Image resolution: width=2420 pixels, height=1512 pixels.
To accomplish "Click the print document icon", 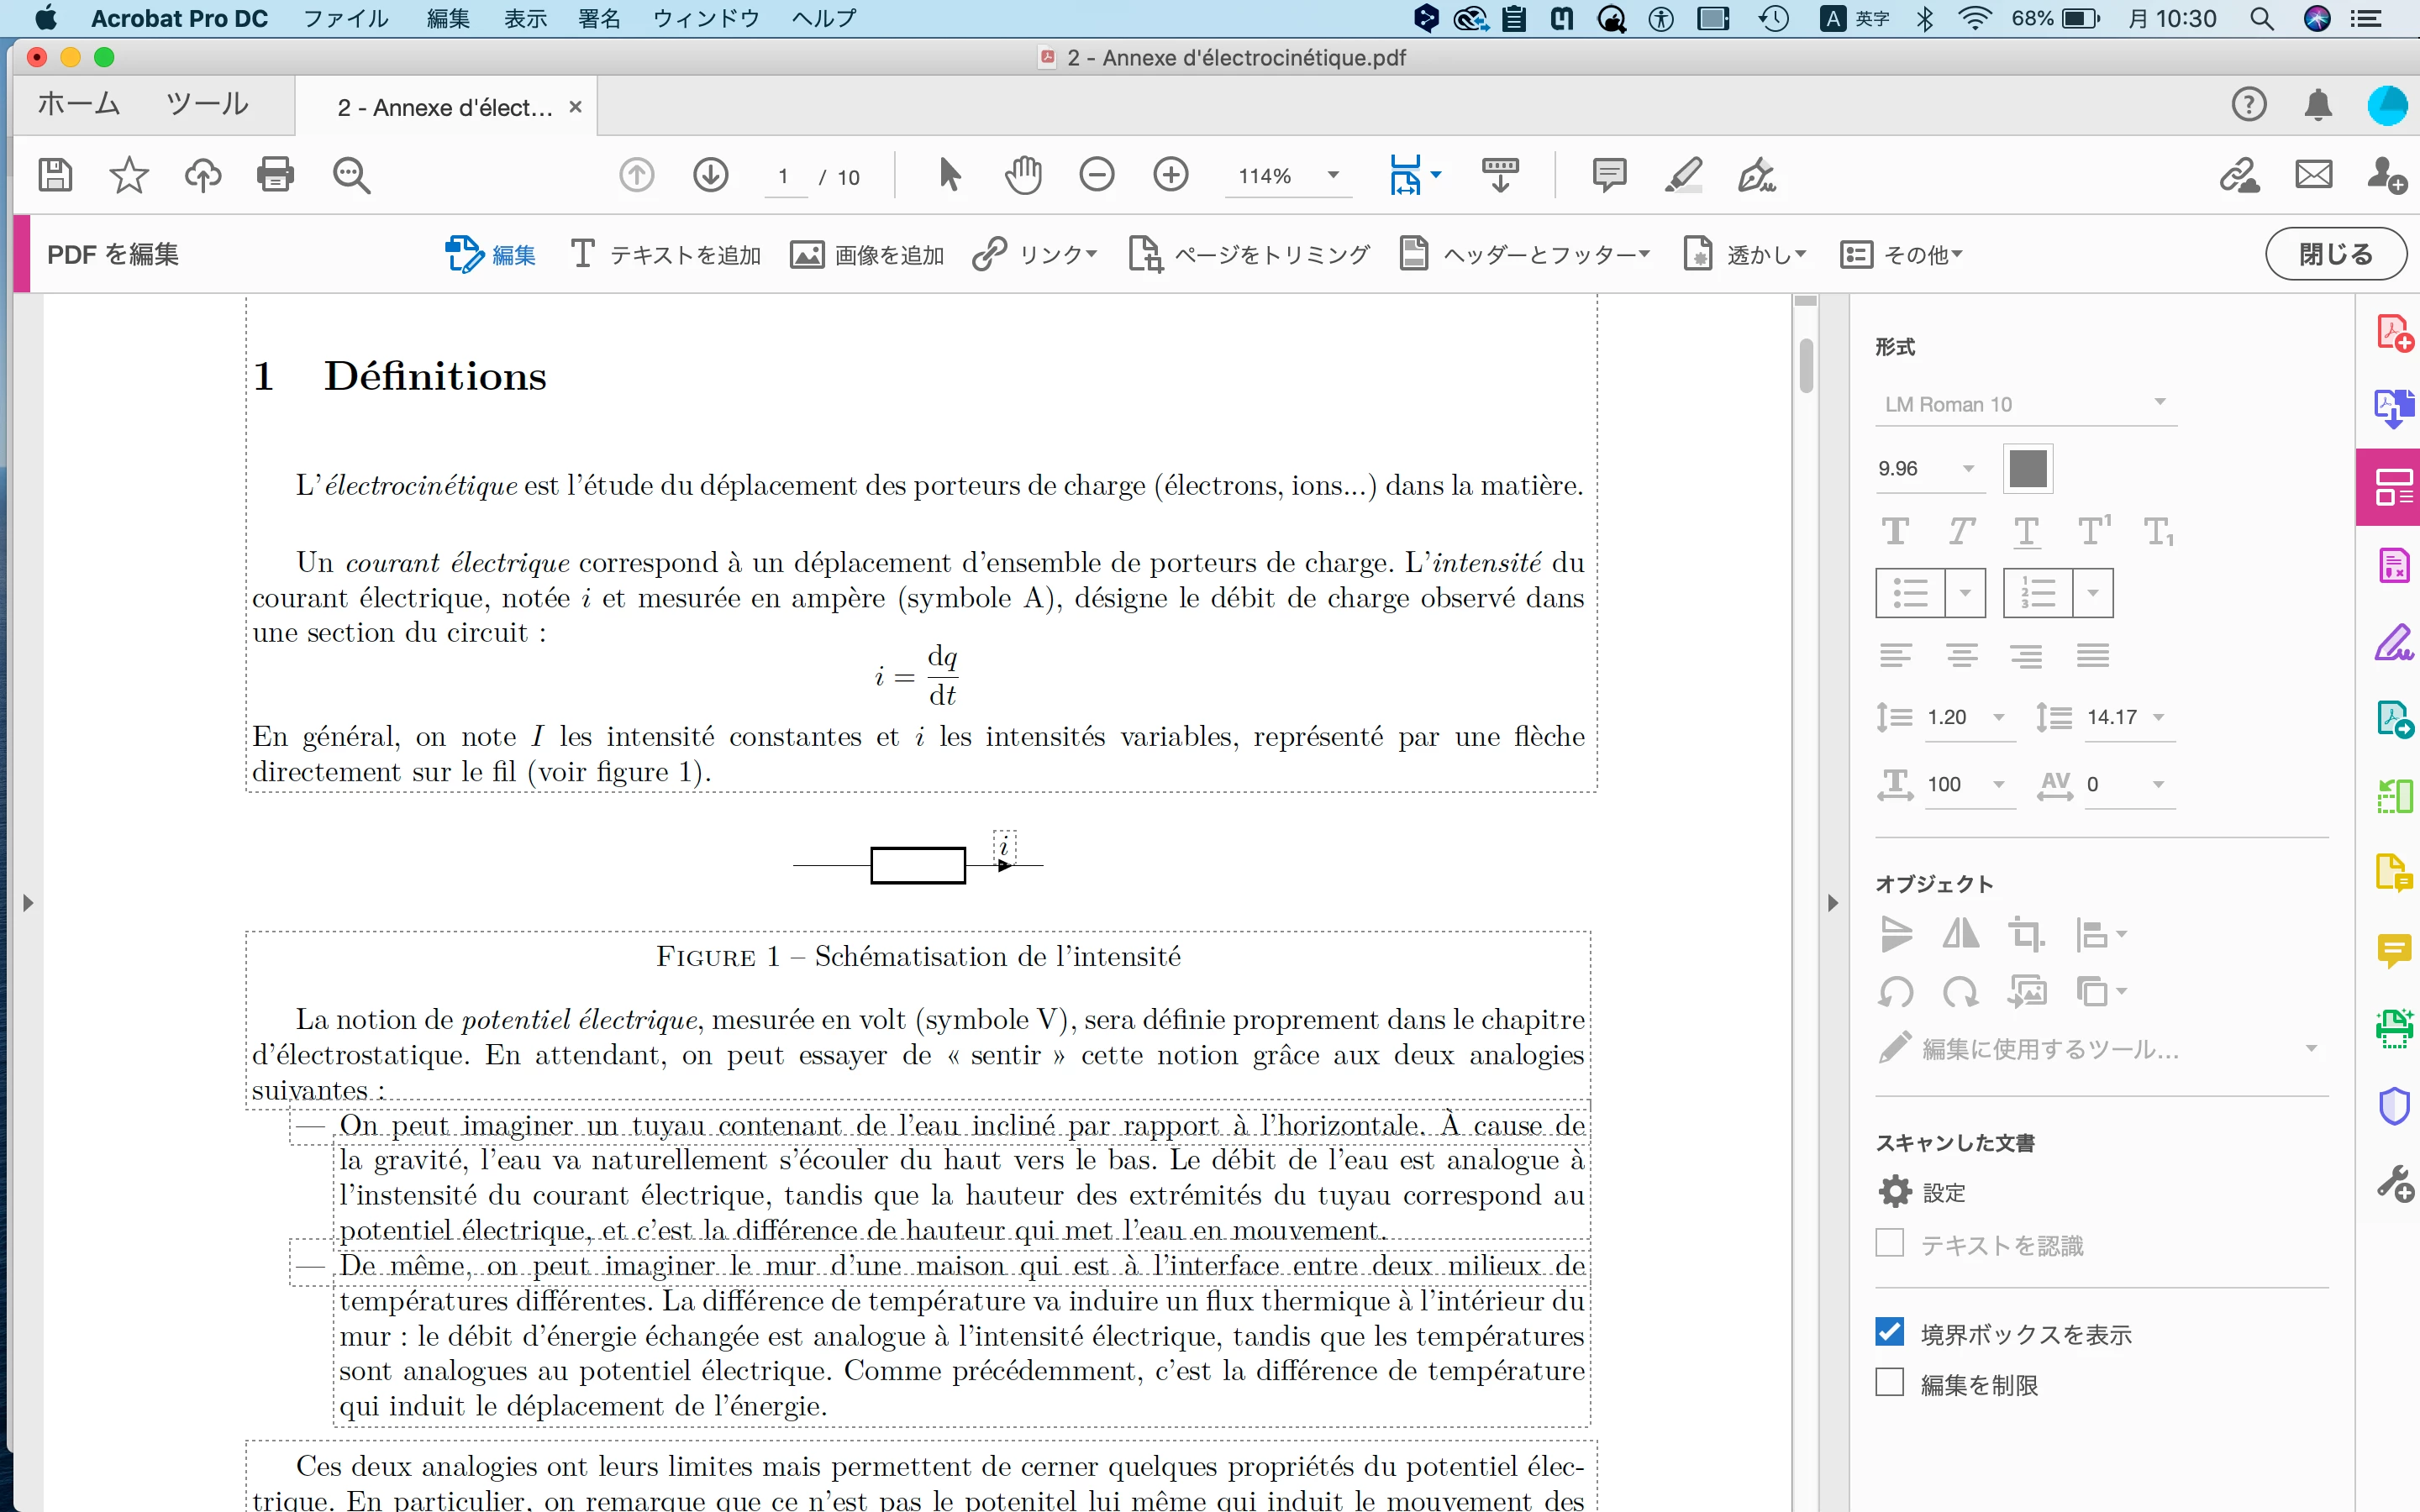I will coord(275,175).
